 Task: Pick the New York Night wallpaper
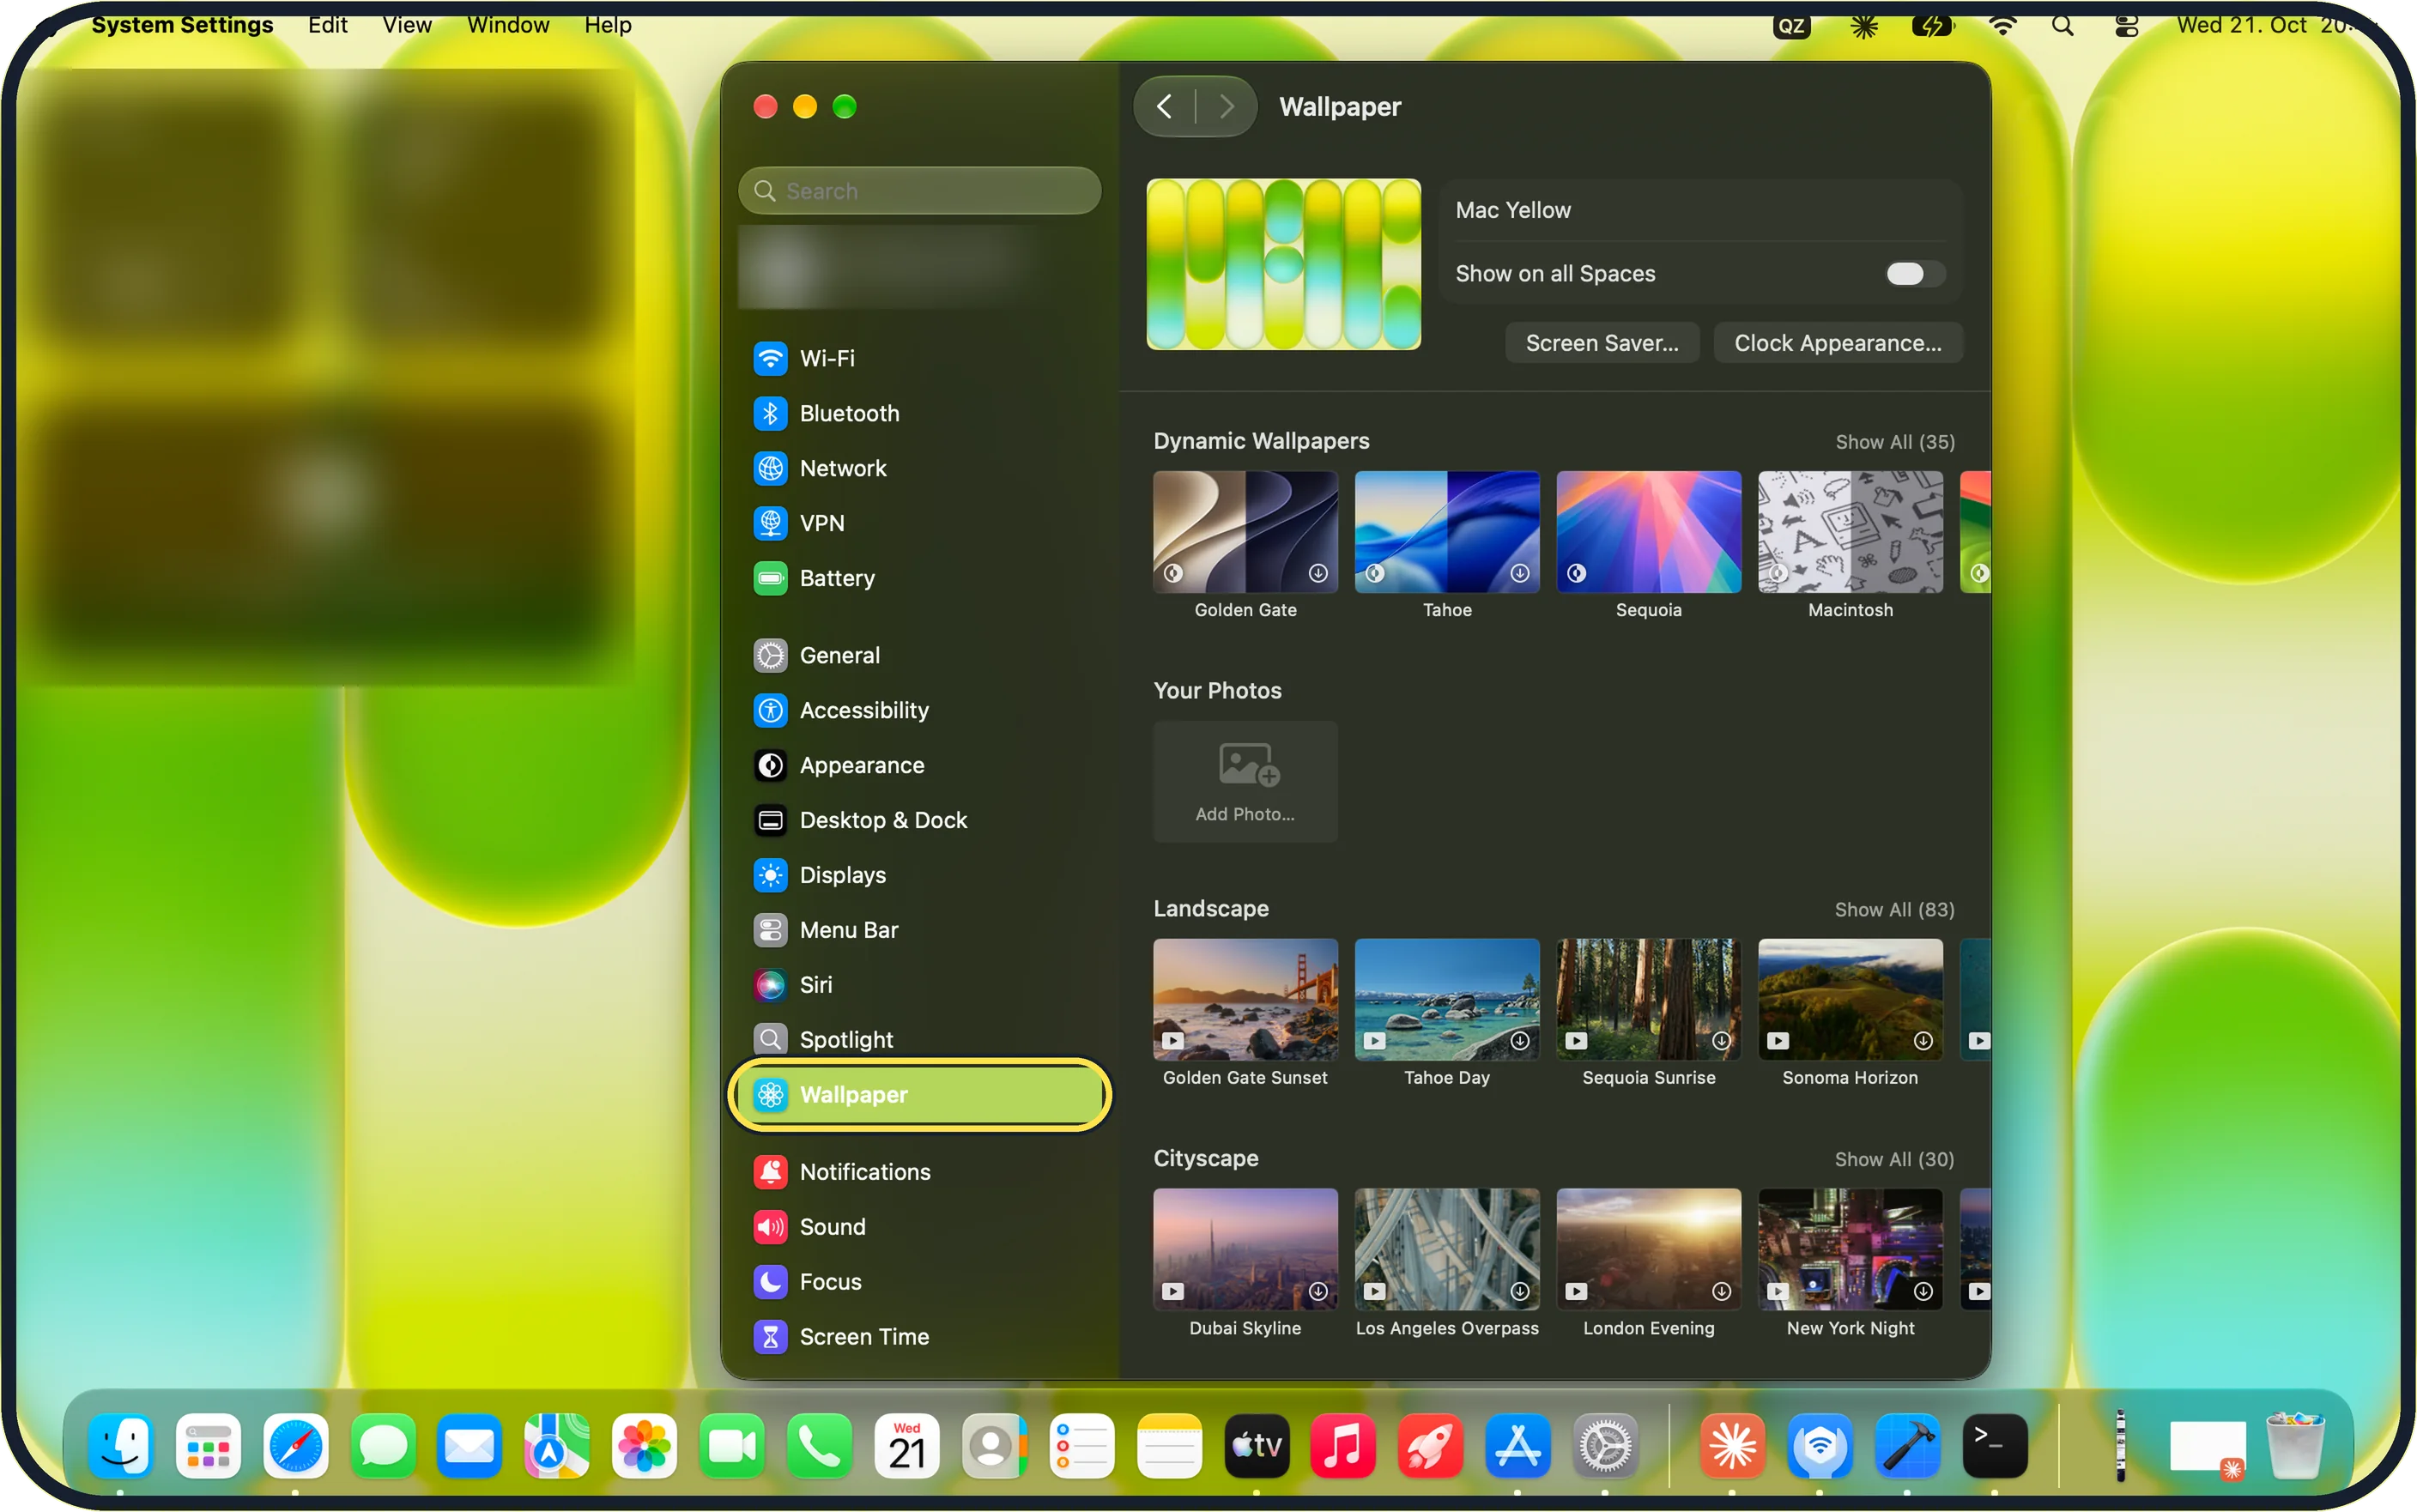[x=1850, y=1250]
